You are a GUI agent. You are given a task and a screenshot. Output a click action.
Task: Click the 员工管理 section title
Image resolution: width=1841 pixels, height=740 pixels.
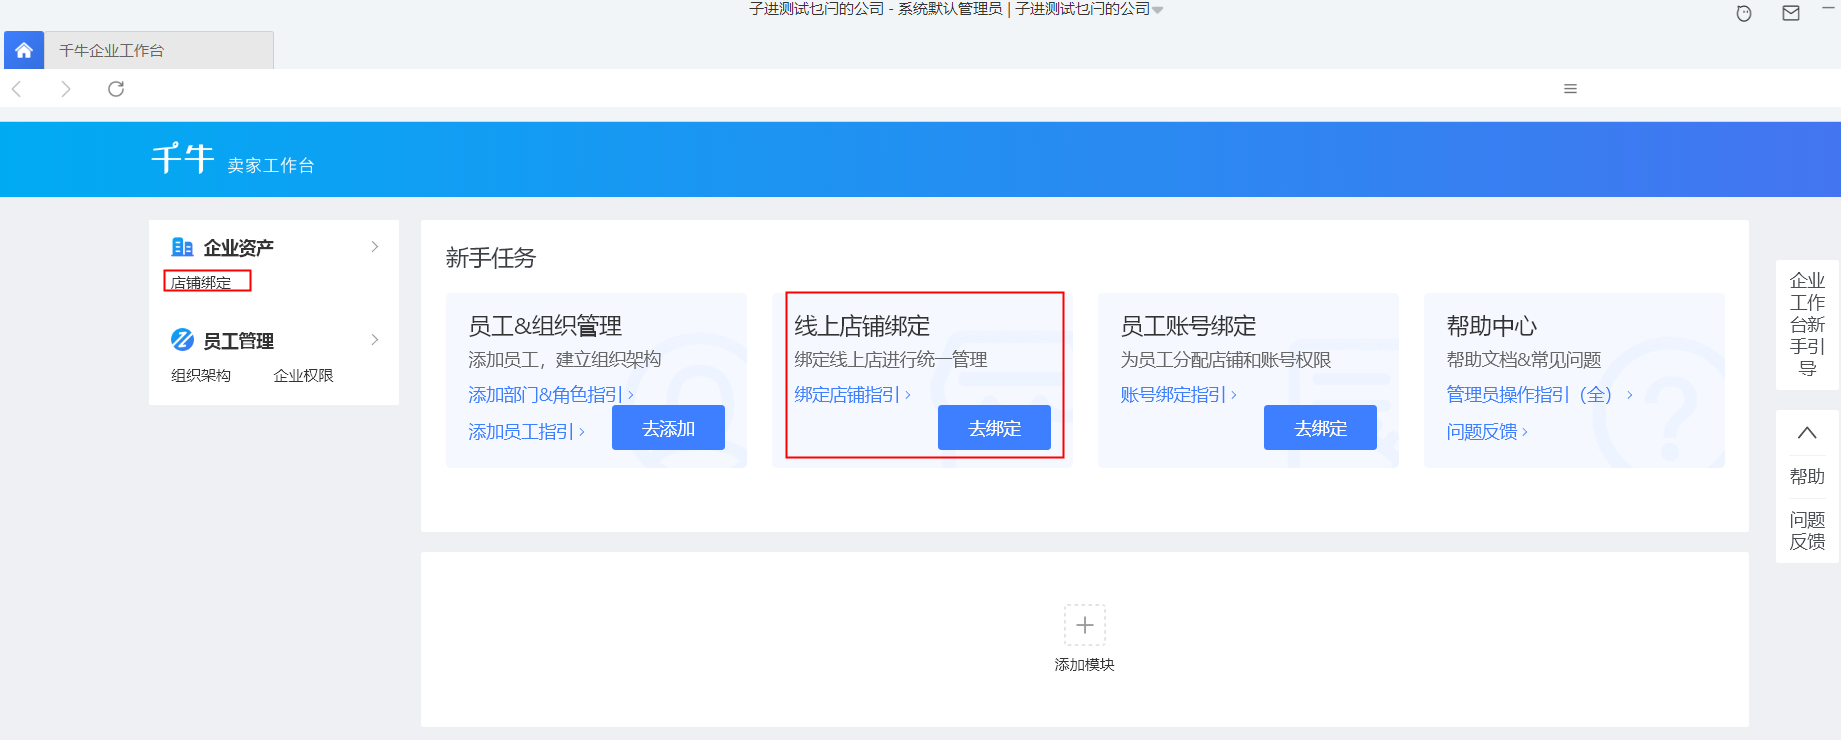(x=239, y=341)
